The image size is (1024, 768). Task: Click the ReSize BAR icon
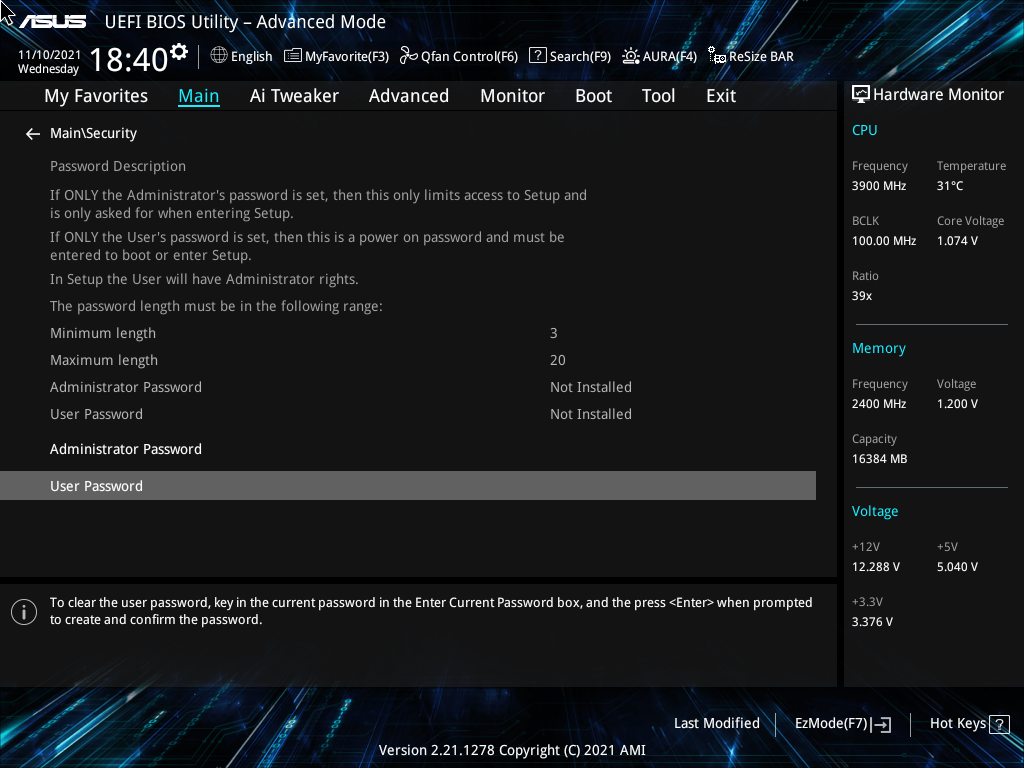tap(717, 57)
